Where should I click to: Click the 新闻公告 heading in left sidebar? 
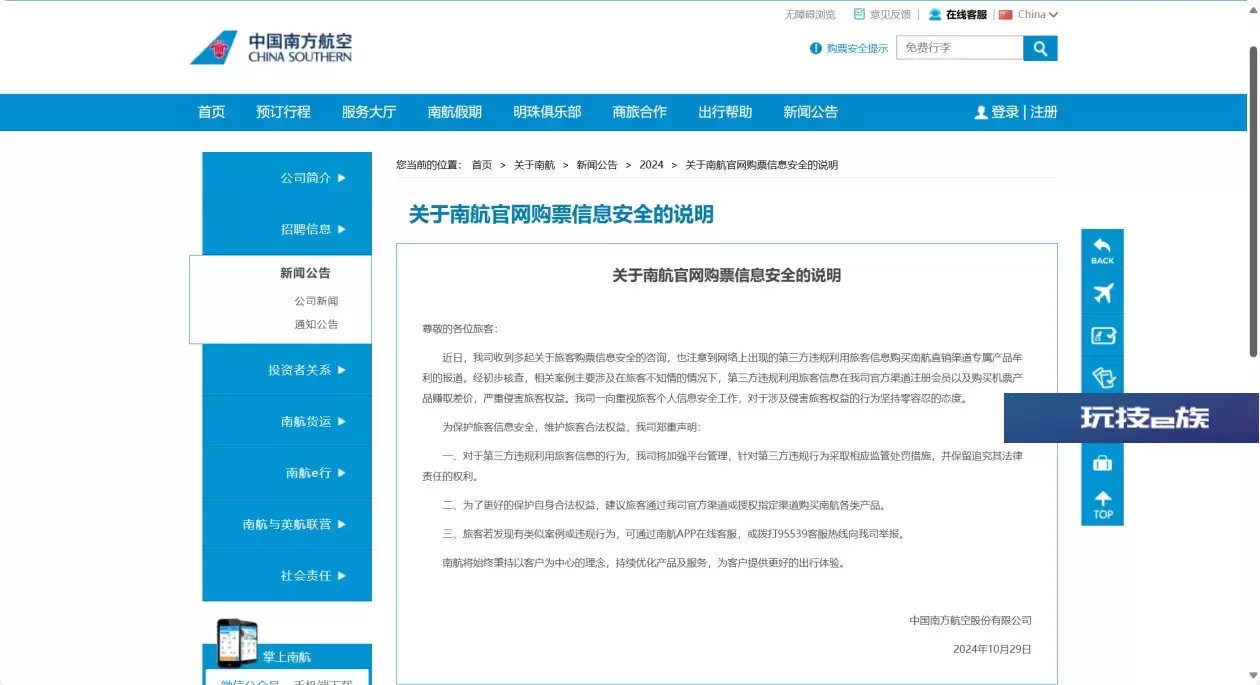point(305,273)
